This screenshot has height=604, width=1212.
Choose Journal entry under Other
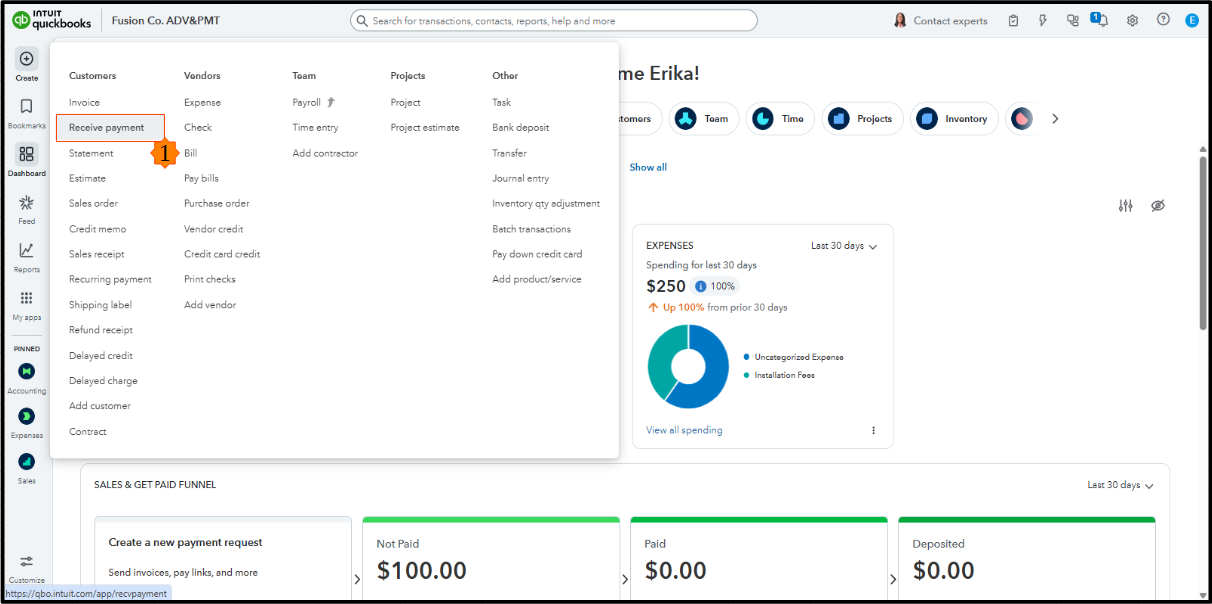[x=520, y=178]
